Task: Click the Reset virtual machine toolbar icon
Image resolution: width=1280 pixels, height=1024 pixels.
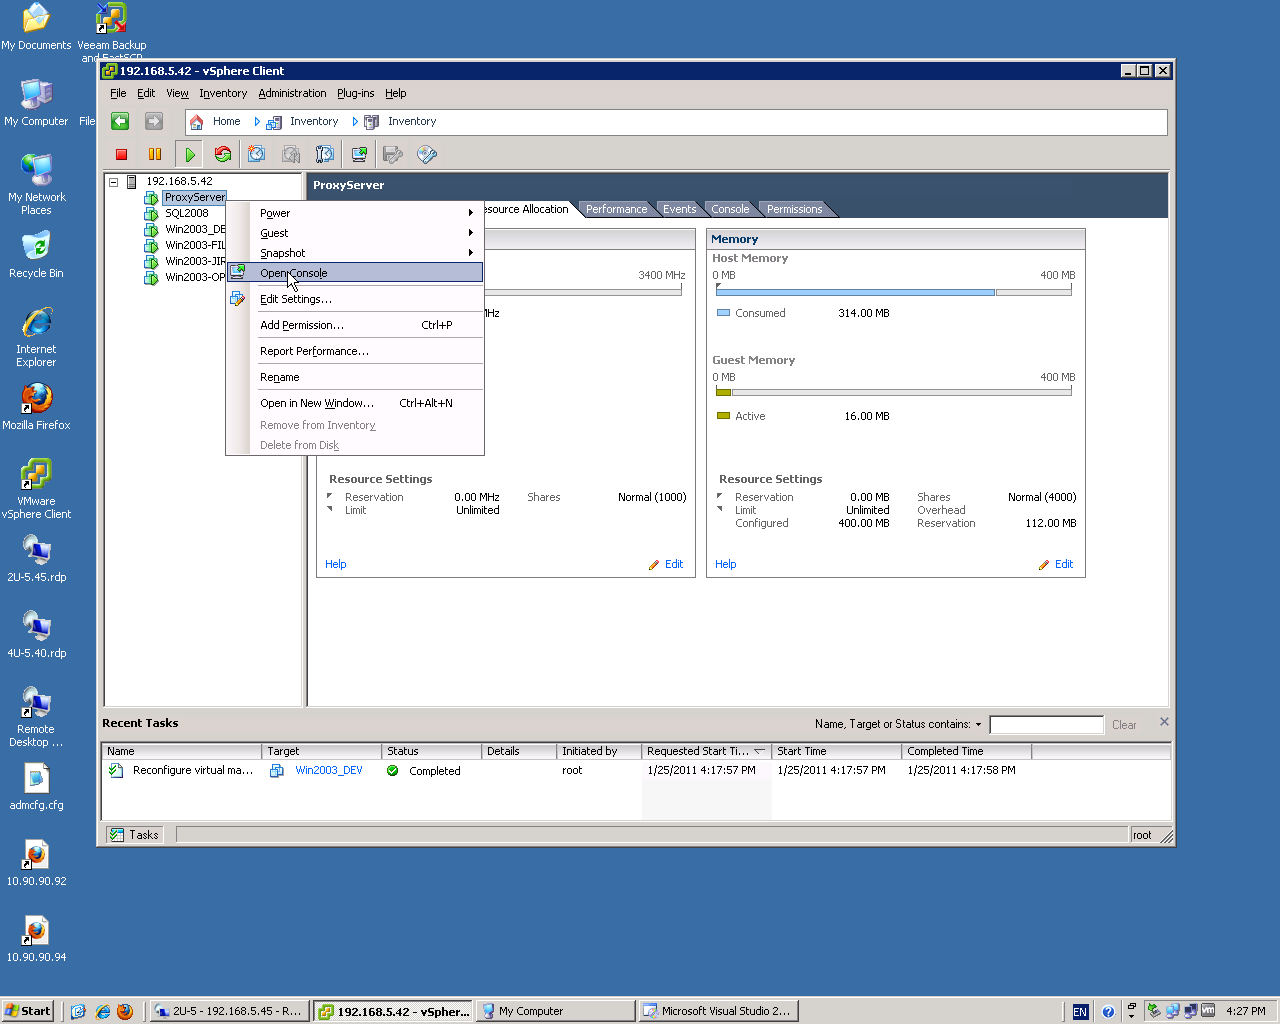Action: pyautogui.click(x=223, y=154)
